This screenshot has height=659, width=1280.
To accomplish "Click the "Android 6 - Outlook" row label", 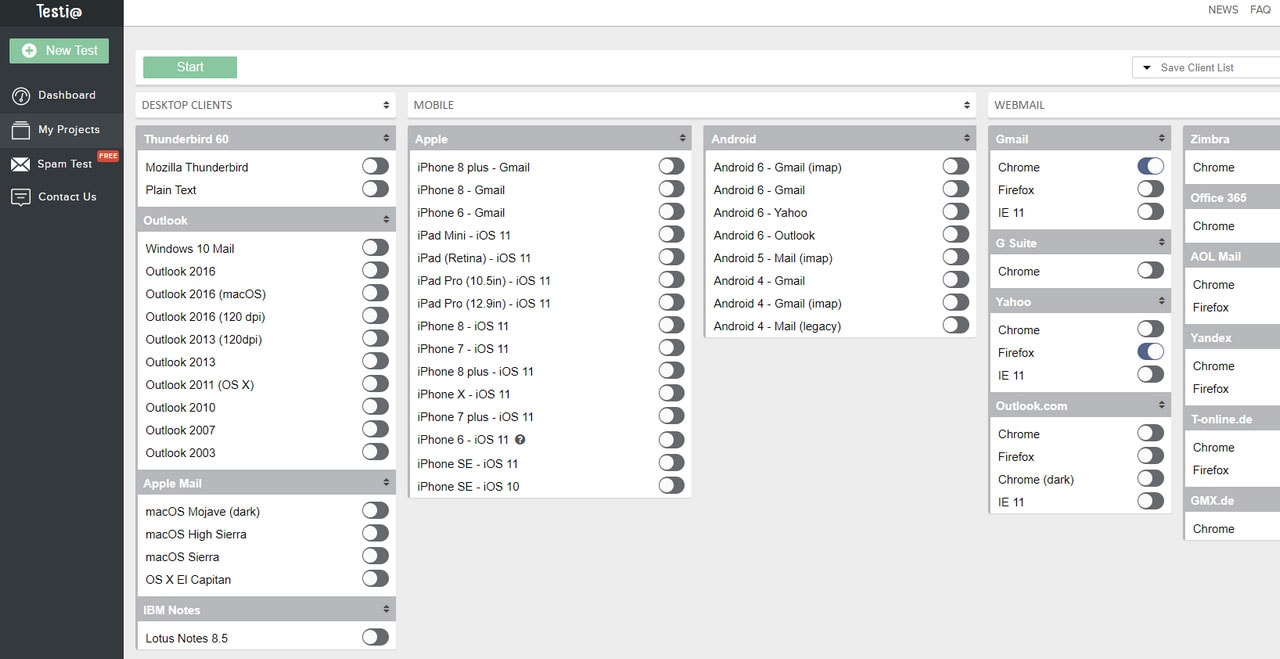I will coord(764,236).
